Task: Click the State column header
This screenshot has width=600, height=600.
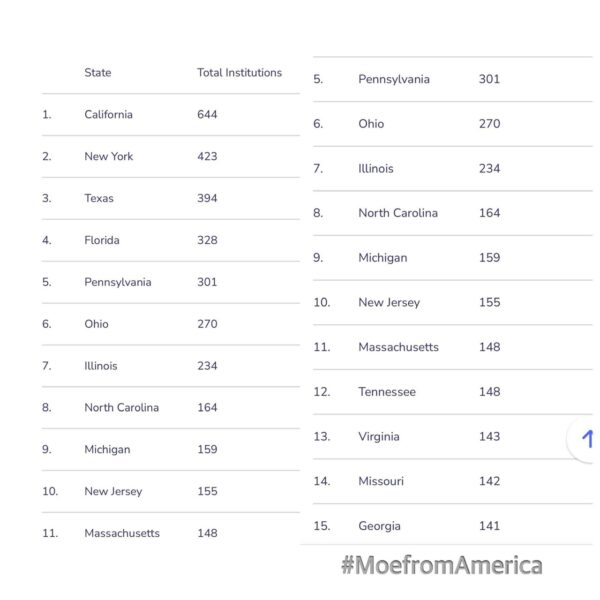Action: tap(98, 73)
